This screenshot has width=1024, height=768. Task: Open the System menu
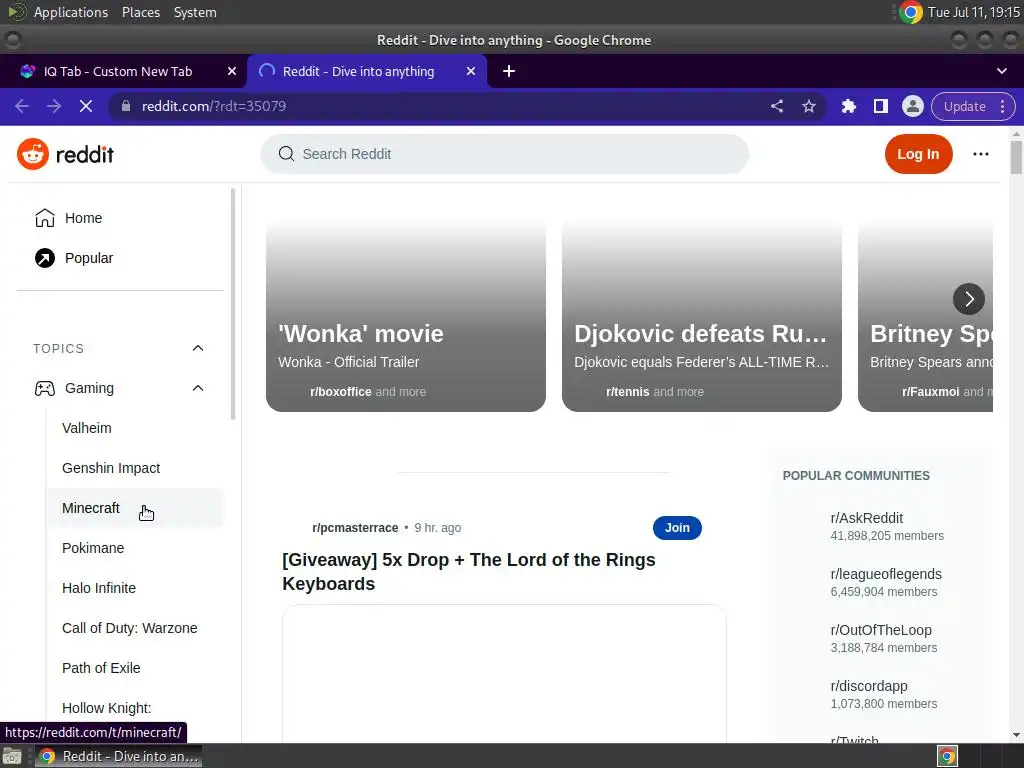[195, 12]
